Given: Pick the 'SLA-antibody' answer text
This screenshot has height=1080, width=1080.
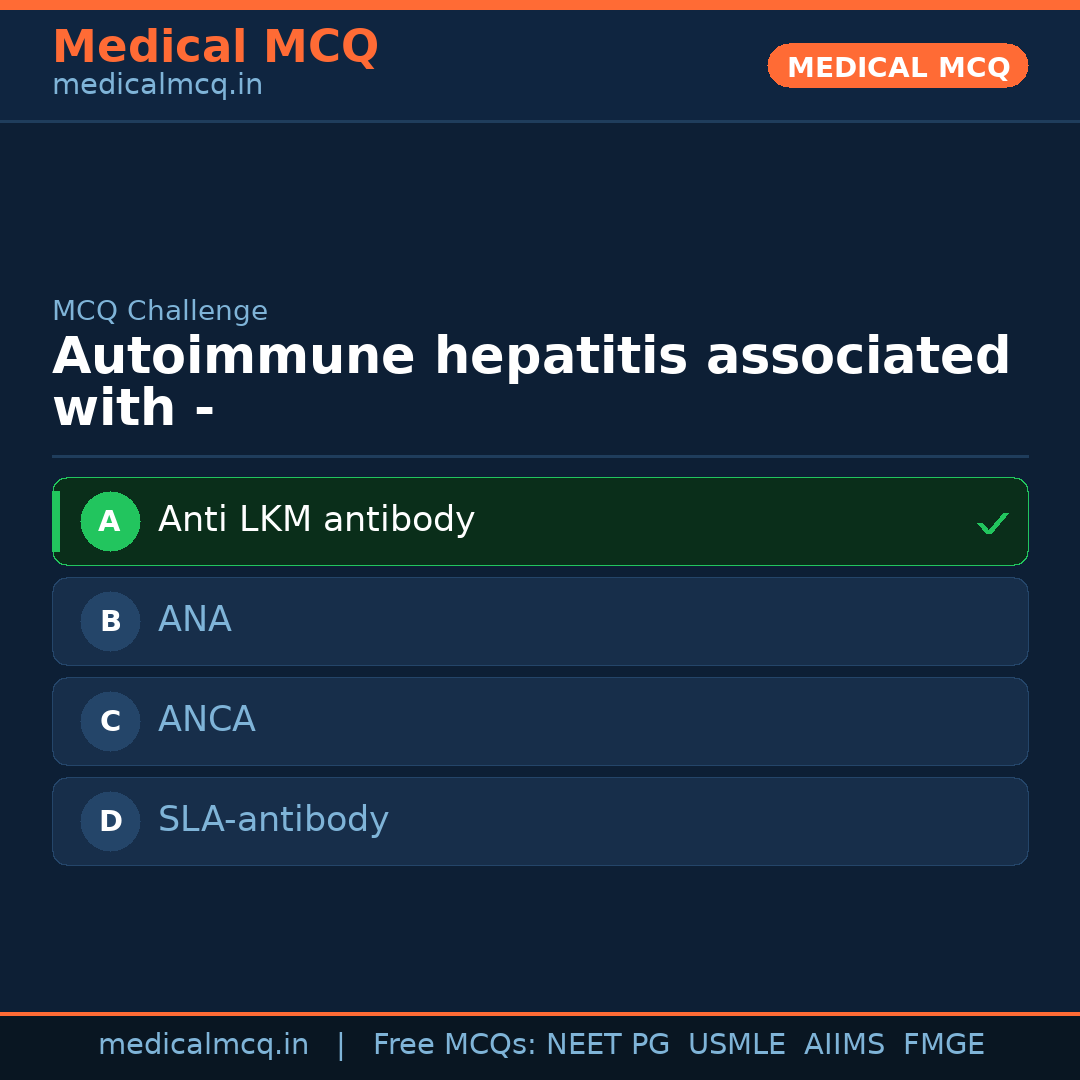Looking at the screenshot, I should [273, 820].
